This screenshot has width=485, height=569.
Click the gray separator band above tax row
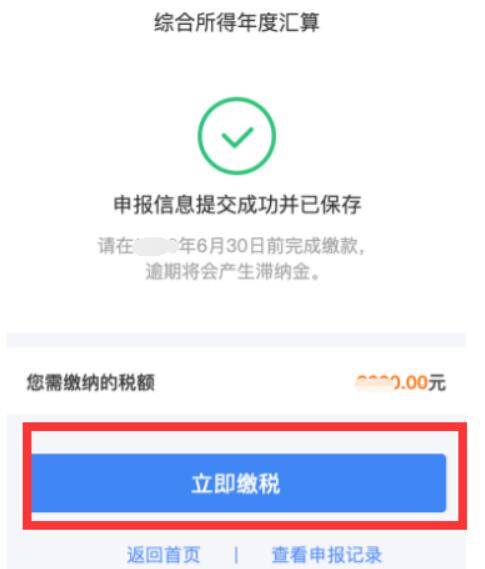point(236,340)
